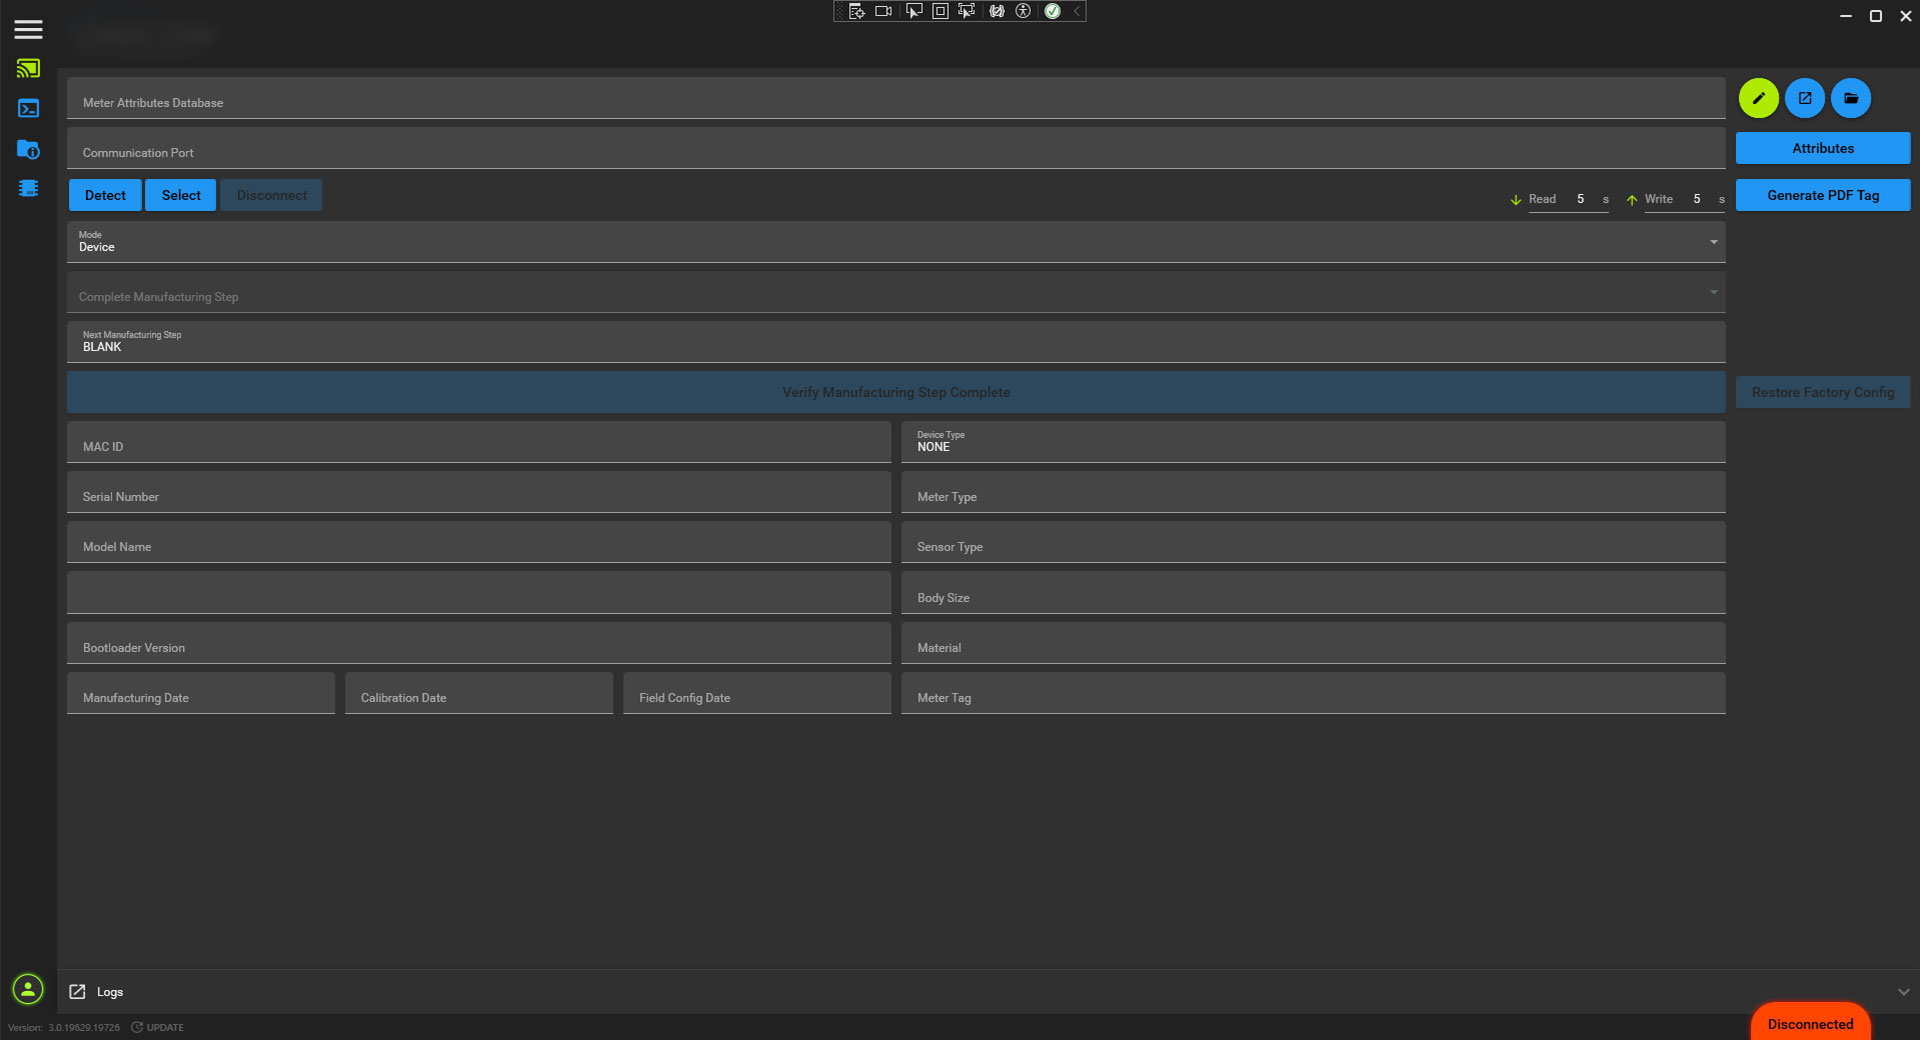Open the chip memory sidebar icon
Viewport: 1920px width, 1040px height.
tap(28, 188)
